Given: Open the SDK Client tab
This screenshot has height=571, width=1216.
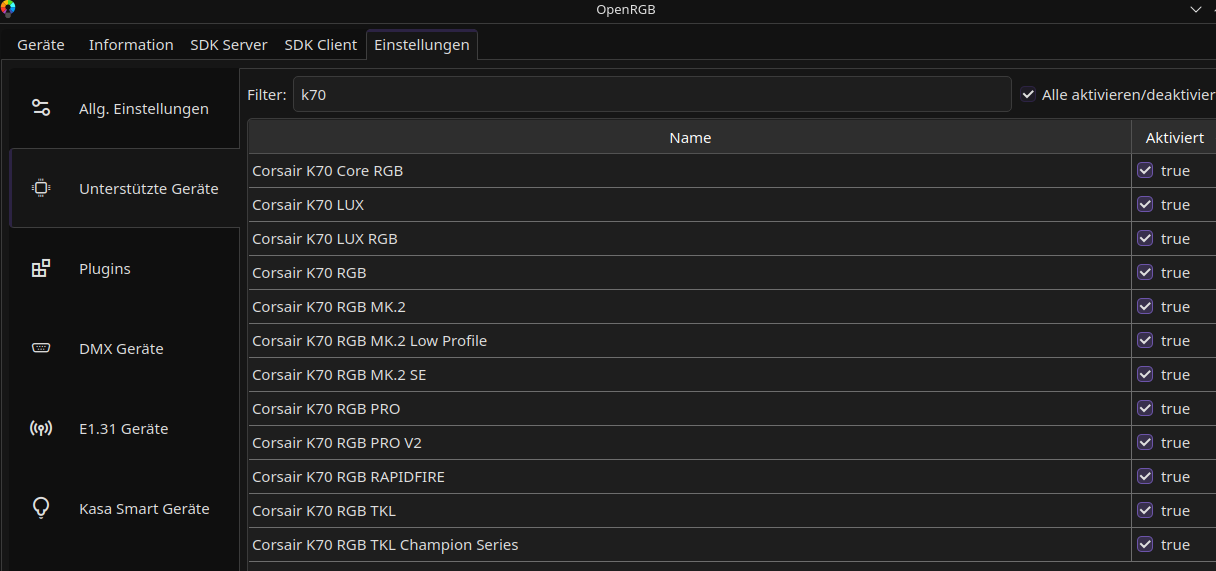Looking at the screenshot, I should tap(321, 45).
